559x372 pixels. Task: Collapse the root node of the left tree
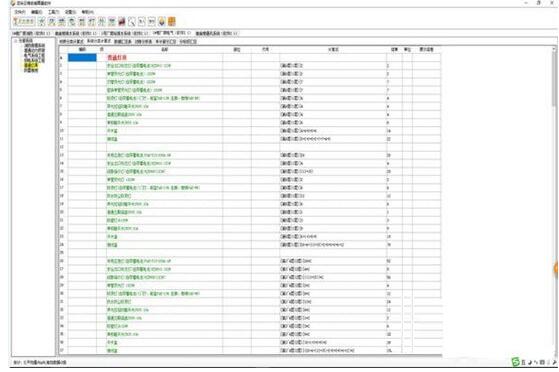point(16,41)
